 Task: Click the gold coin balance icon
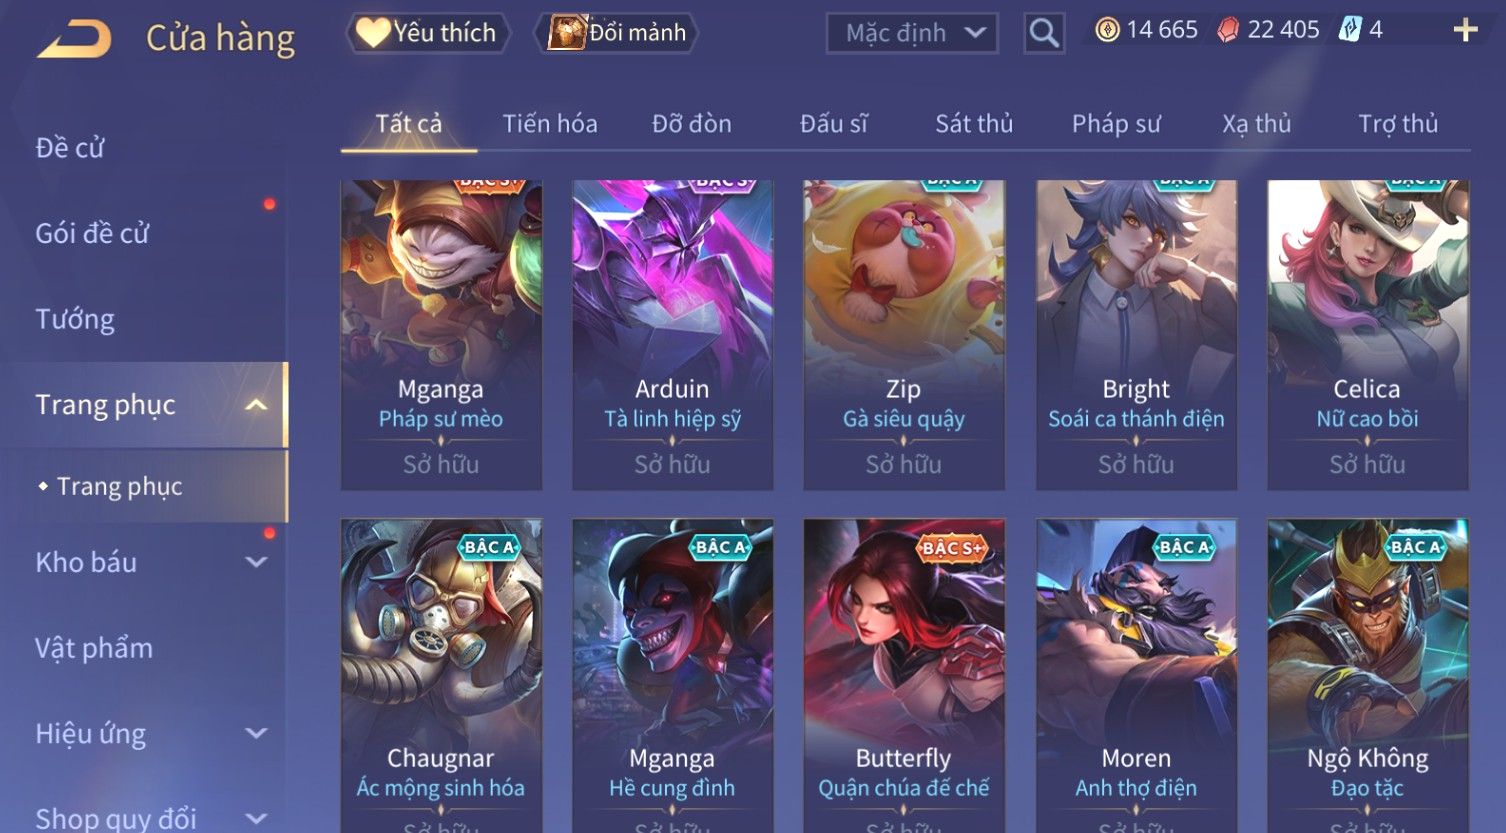pyautogui.click(x=1107, y=30)
